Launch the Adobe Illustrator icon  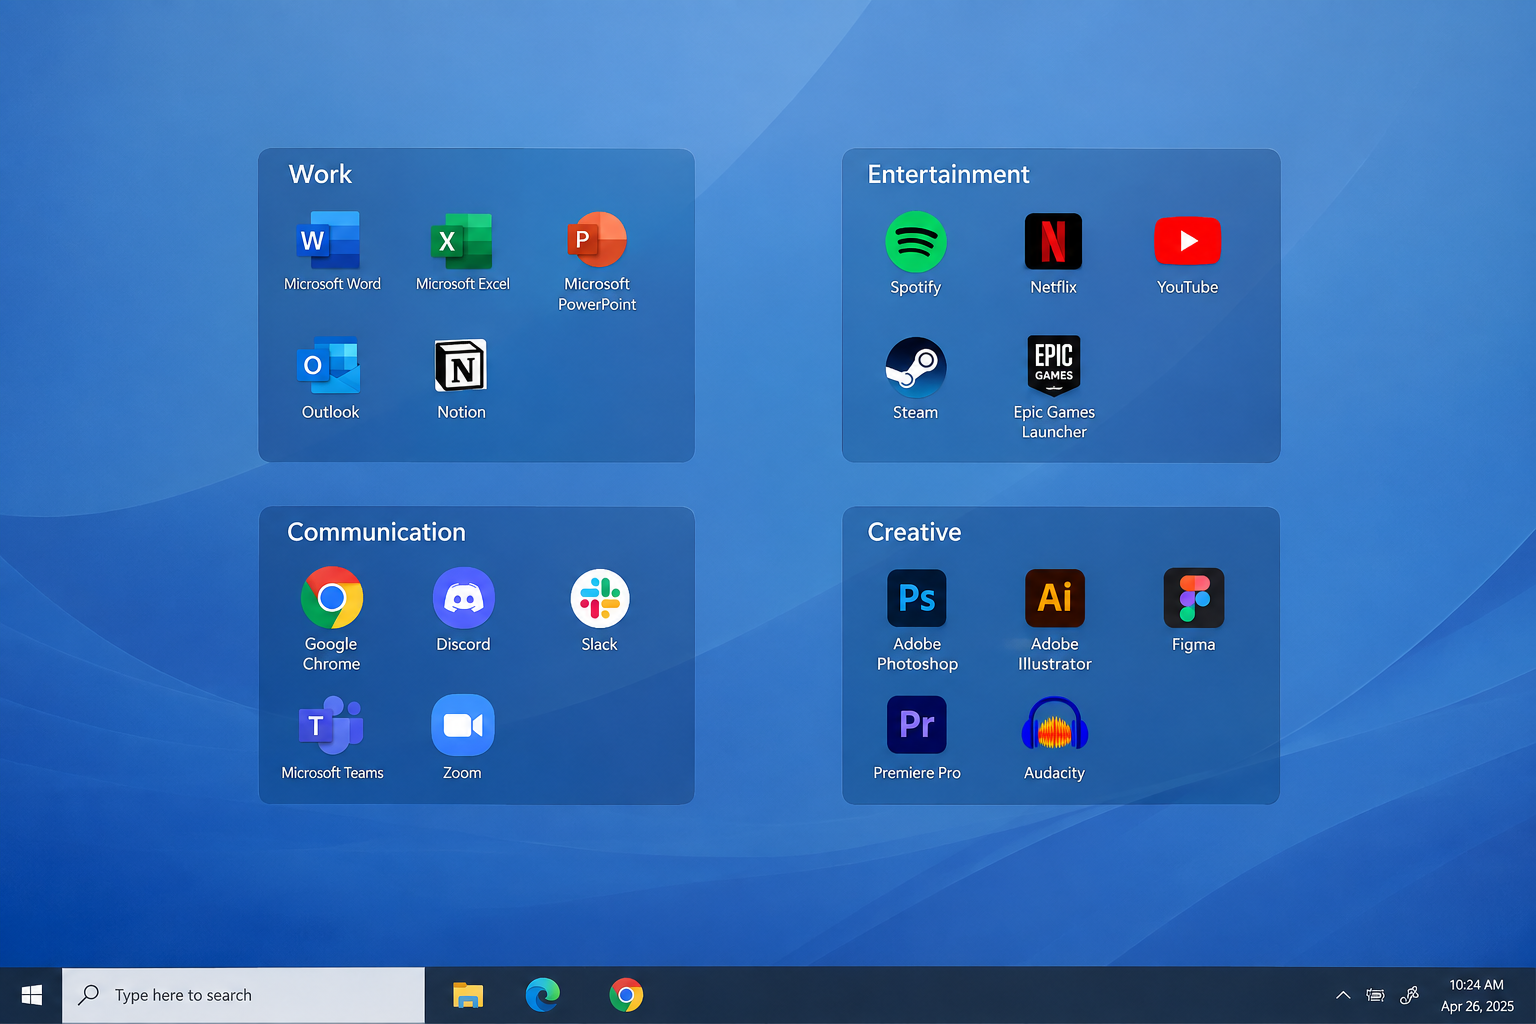(1055, 598)
